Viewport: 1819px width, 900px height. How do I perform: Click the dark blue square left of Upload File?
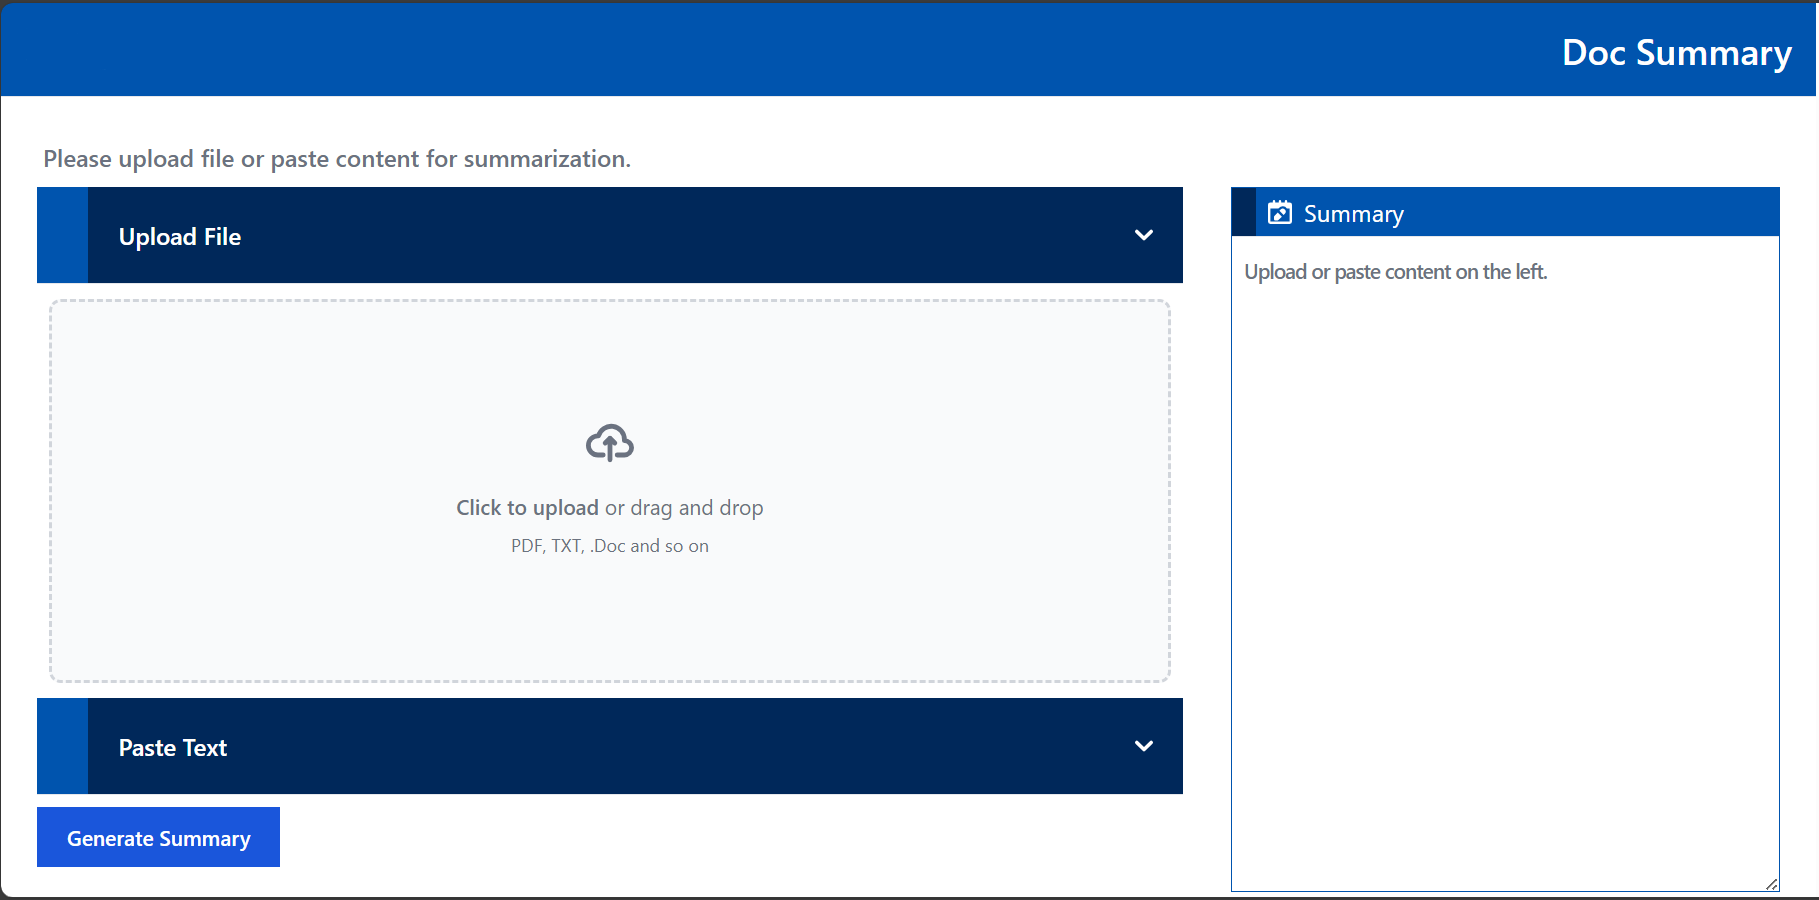pyautogui.click(x=62, y=235)
